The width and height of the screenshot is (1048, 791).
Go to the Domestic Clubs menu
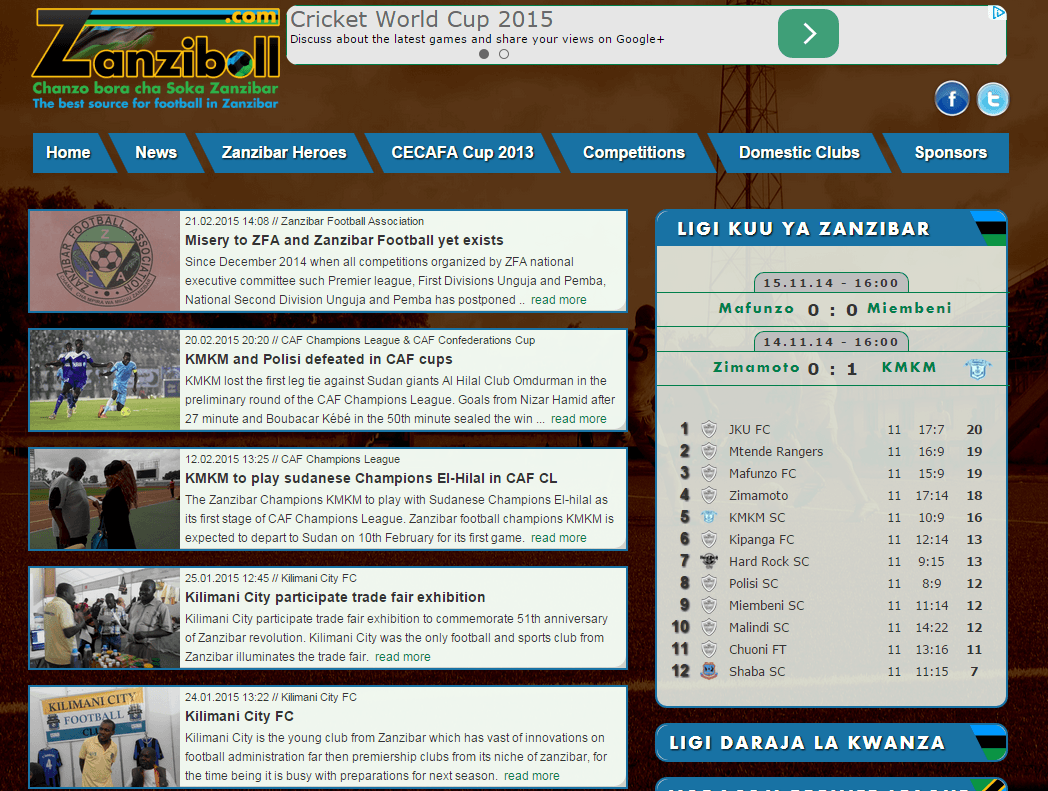(798, 153)
